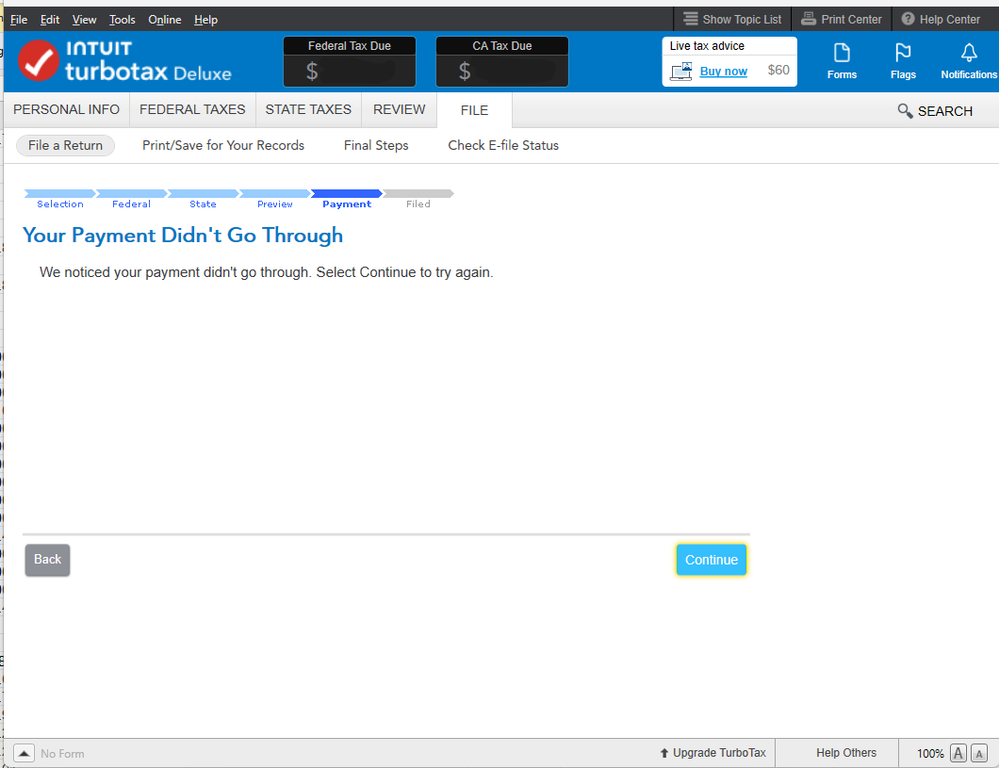Screen dimensions: 999x768
Task: Show Notifications via the bell icon
Action: coord(968,61)
